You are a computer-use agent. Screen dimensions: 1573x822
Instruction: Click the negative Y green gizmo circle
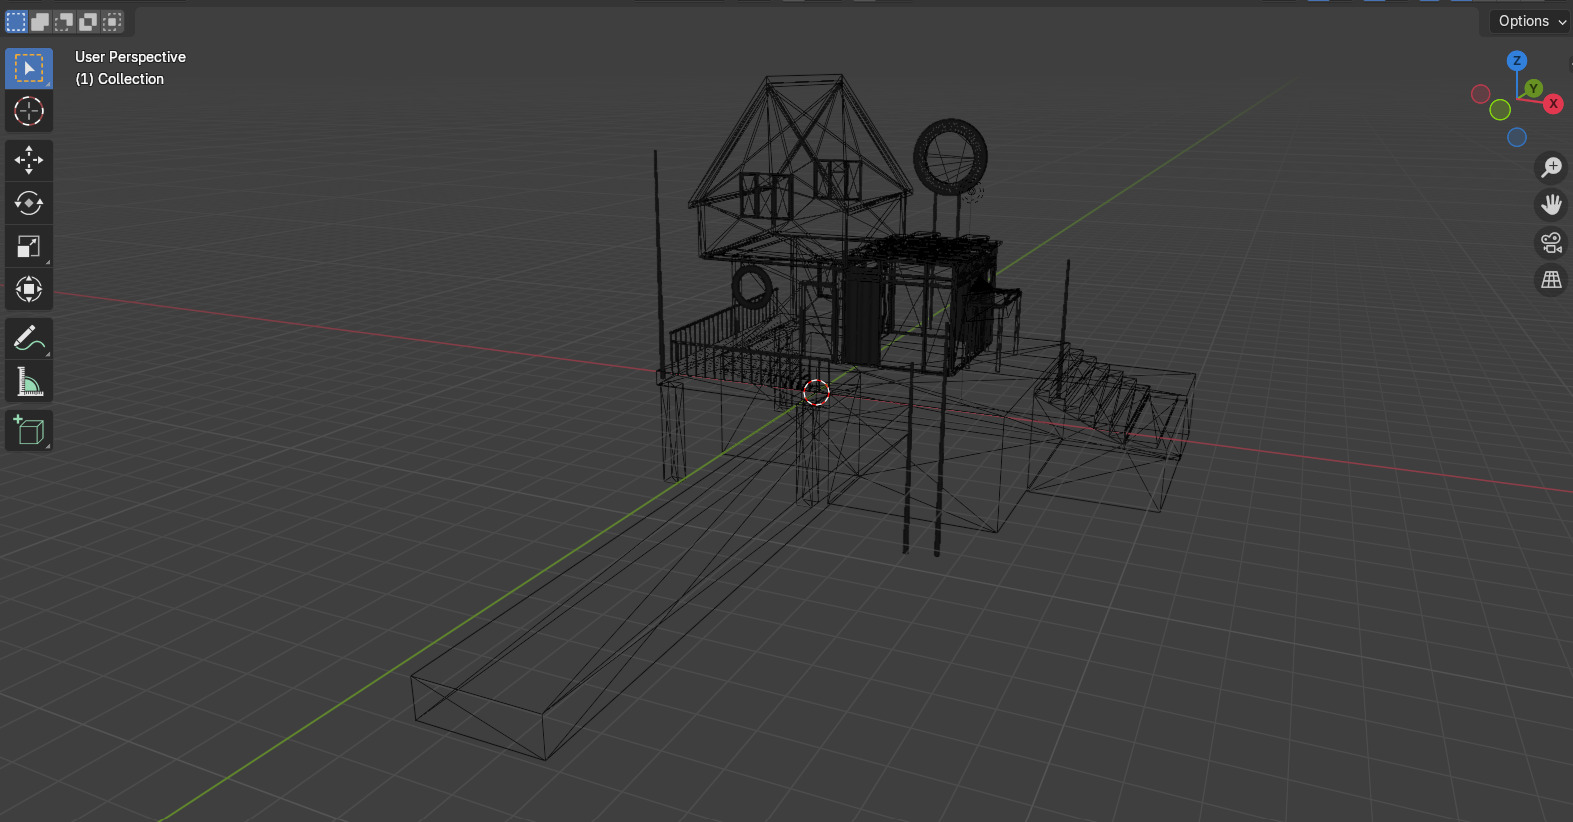tap(1500, 110)
